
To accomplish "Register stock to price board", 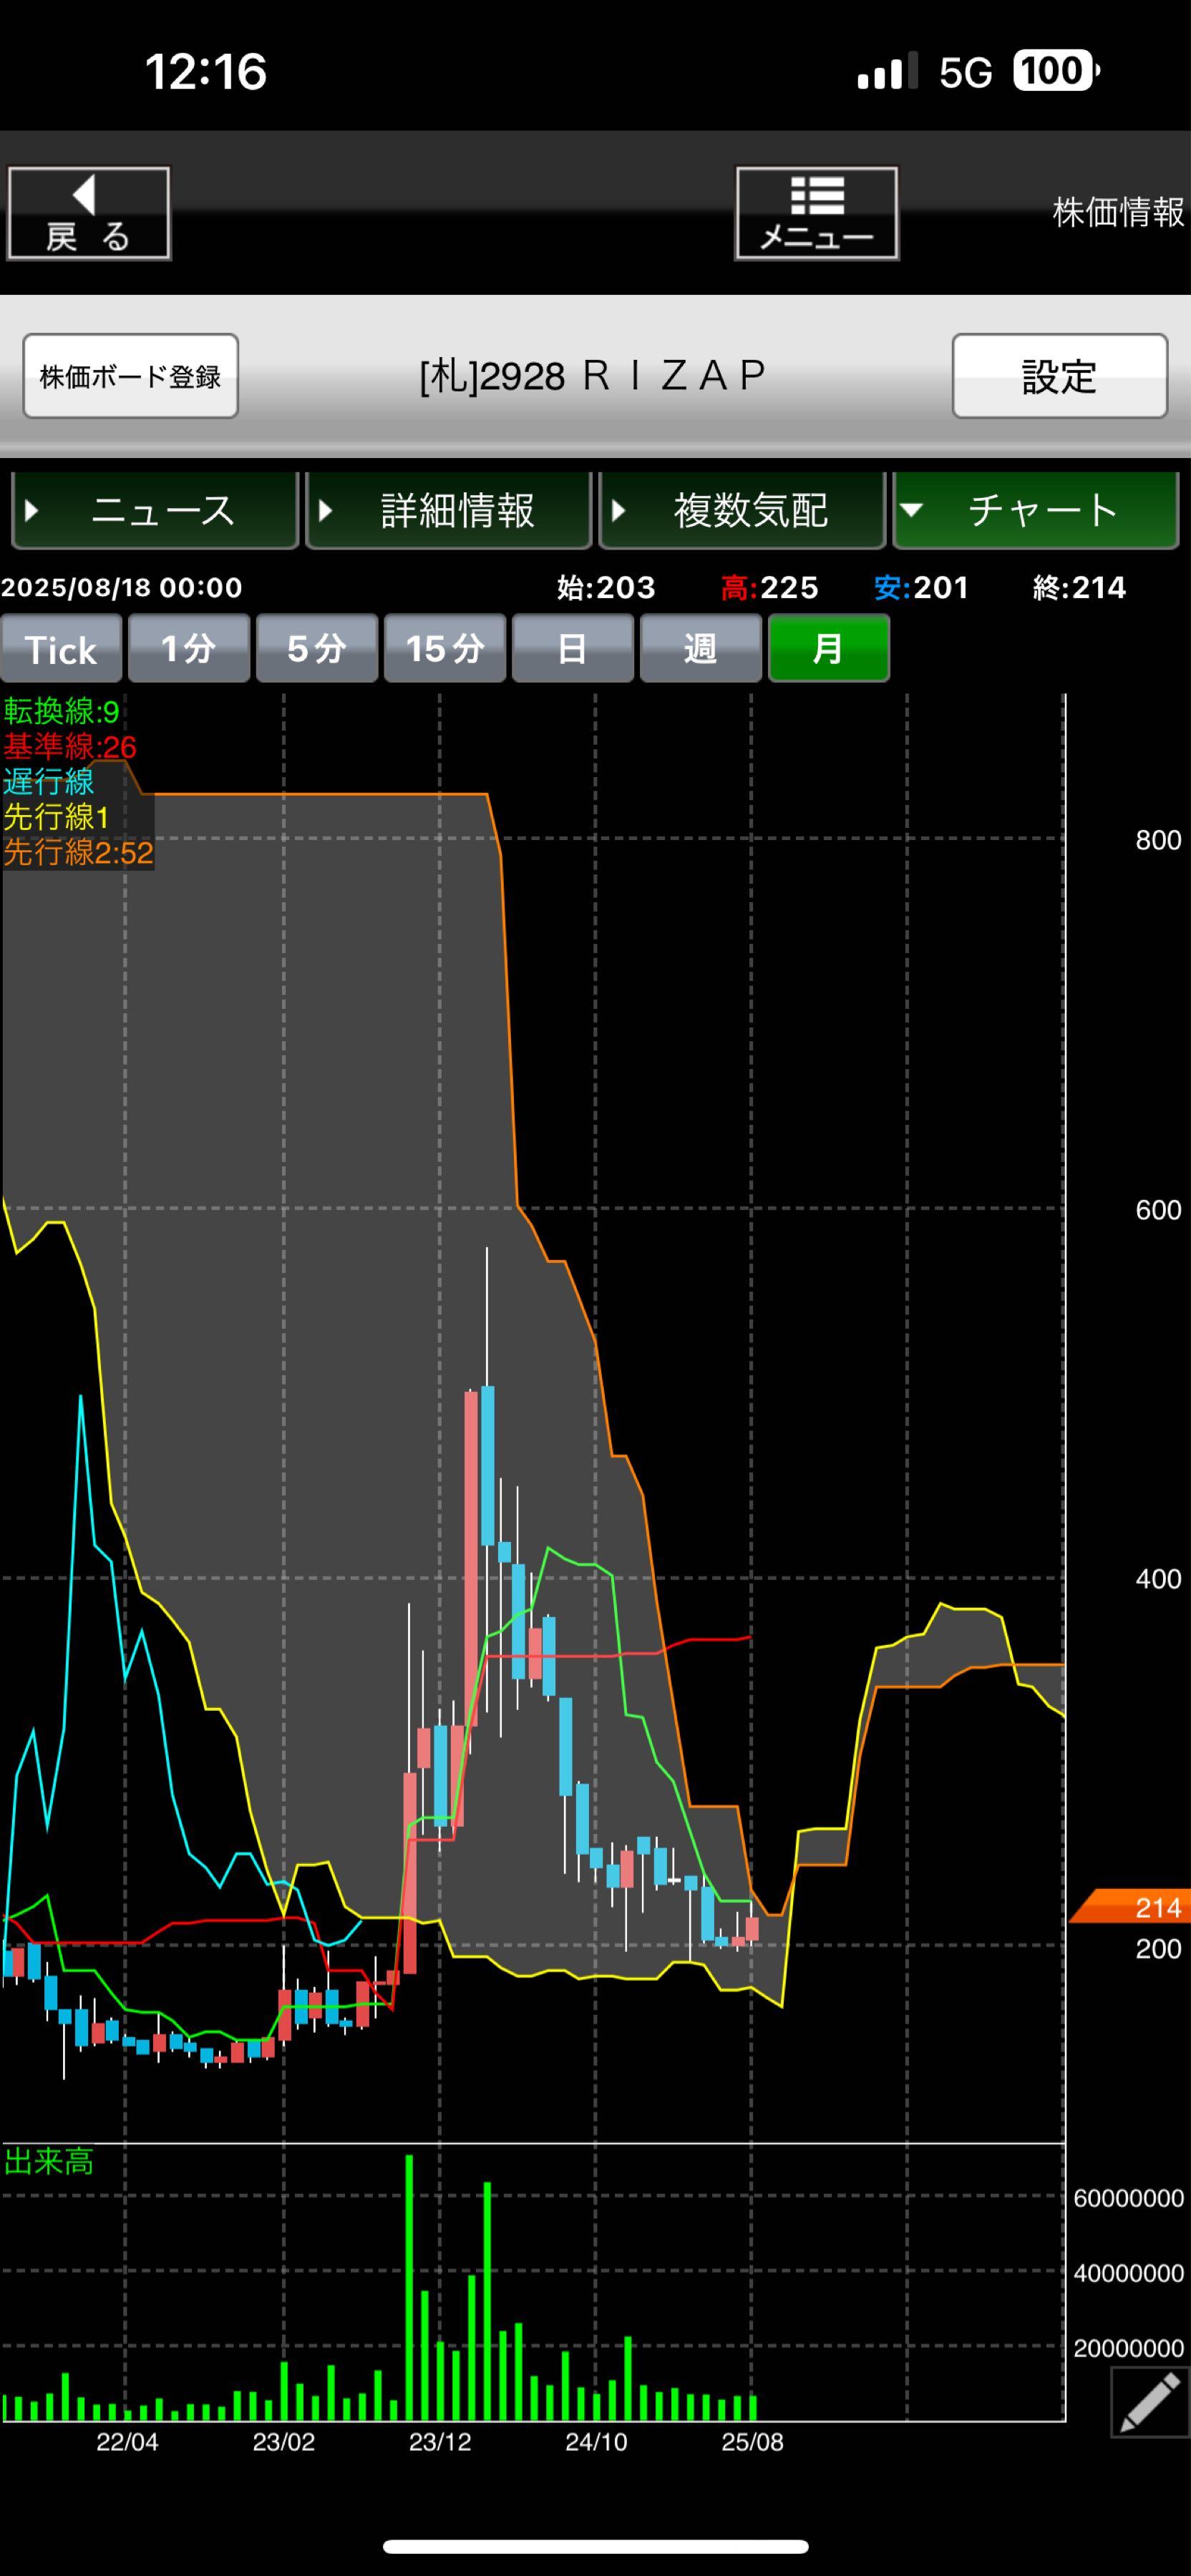I will tap(130, 376).
